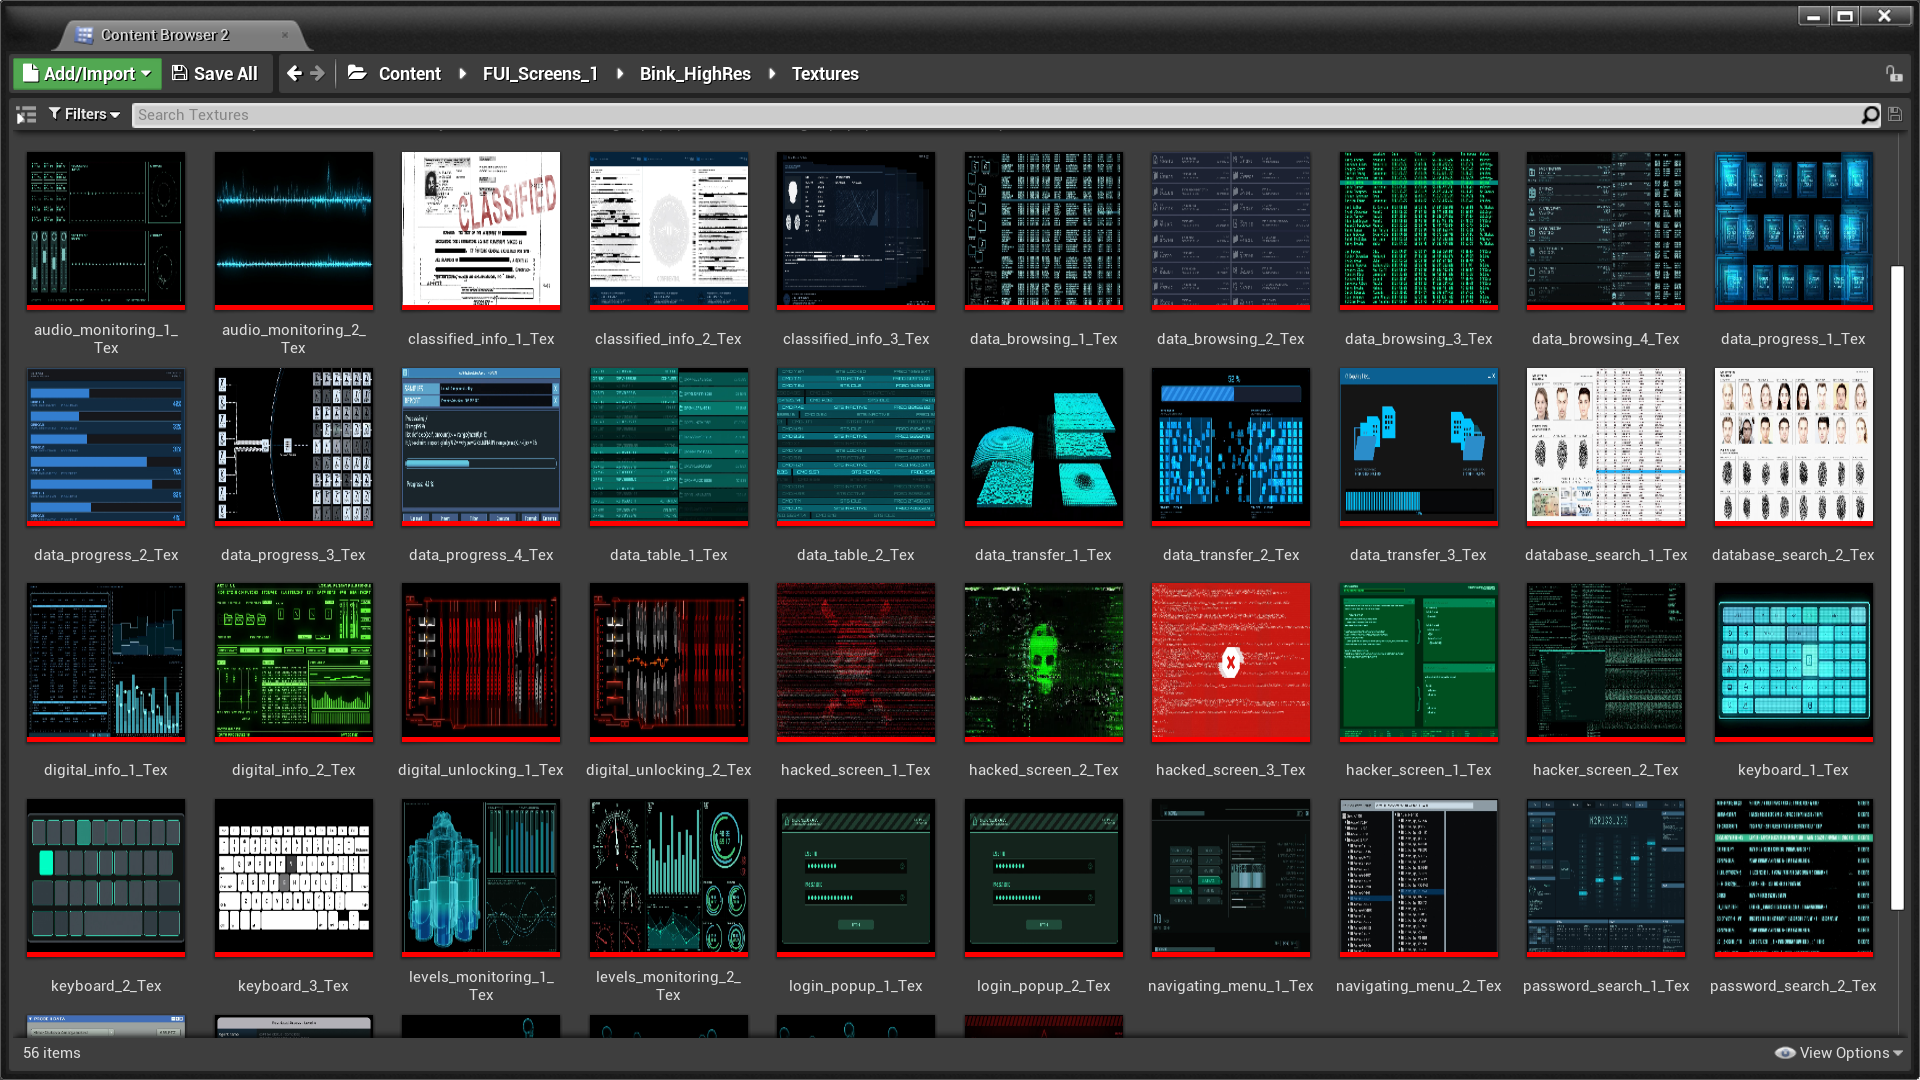Image resolution: width=1920 pixels, height=1080 pixels.
Task: Click the navigate back arrow
Action: 293,73
